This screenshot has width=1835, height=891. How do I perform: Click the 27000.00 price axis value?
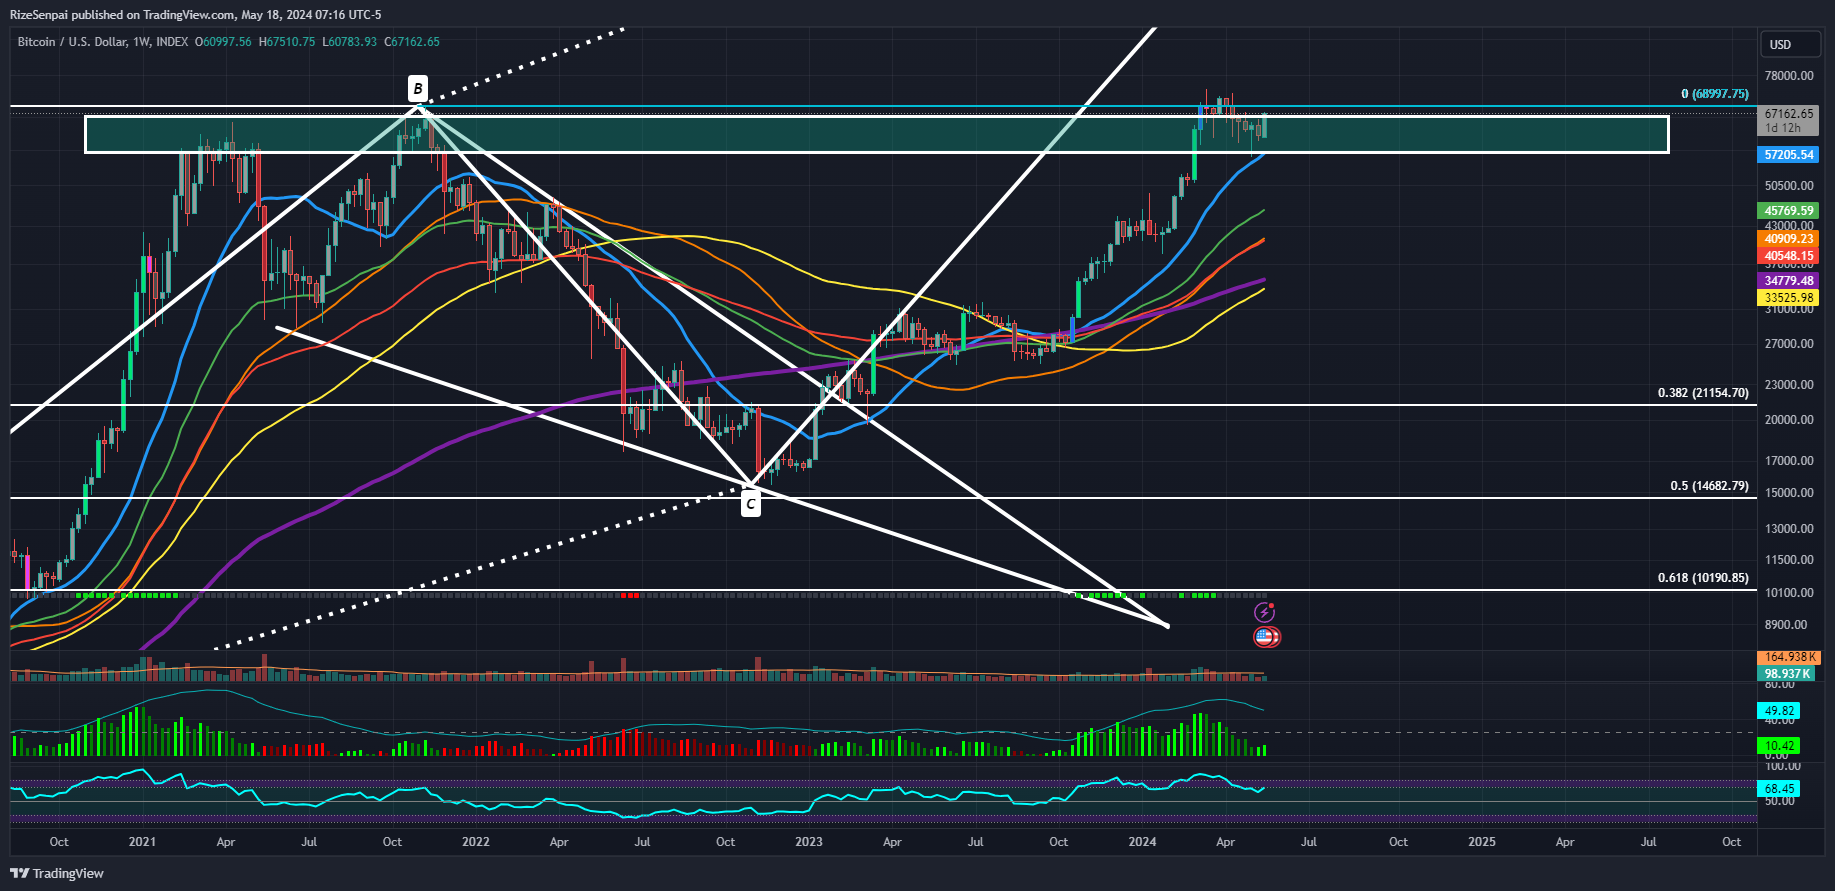click(x=1789, y=344)
